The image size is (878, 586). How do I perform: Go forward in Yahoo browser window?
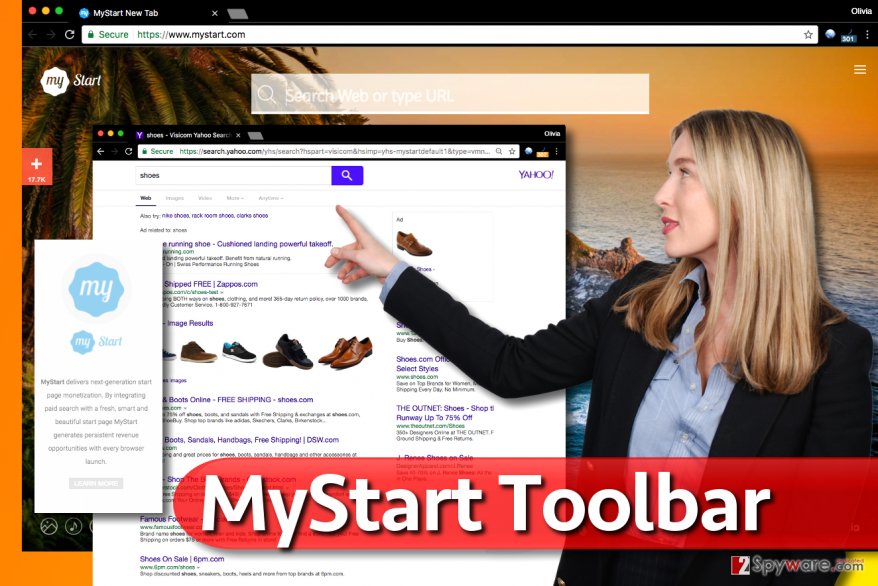[x=115, y=151]
